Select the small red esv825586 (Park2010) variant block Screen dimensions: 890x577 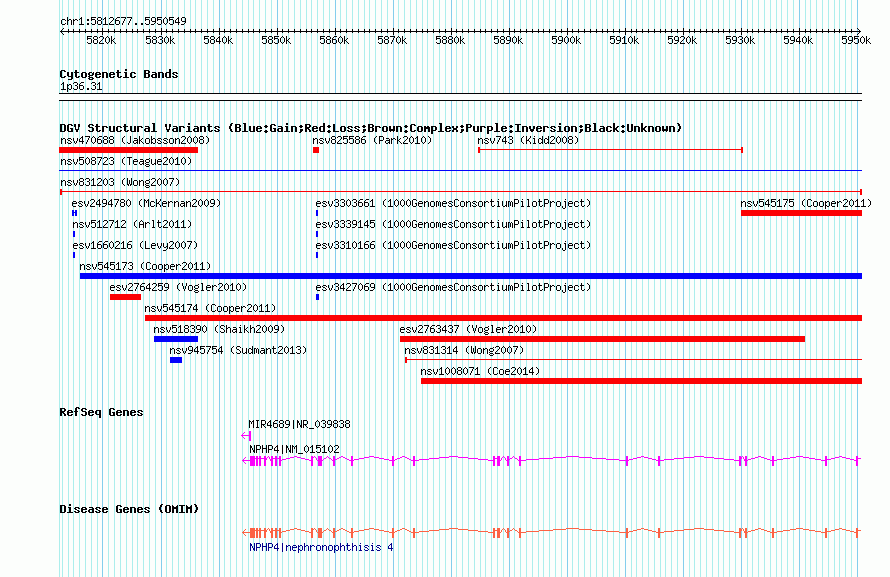pos(315,150)
